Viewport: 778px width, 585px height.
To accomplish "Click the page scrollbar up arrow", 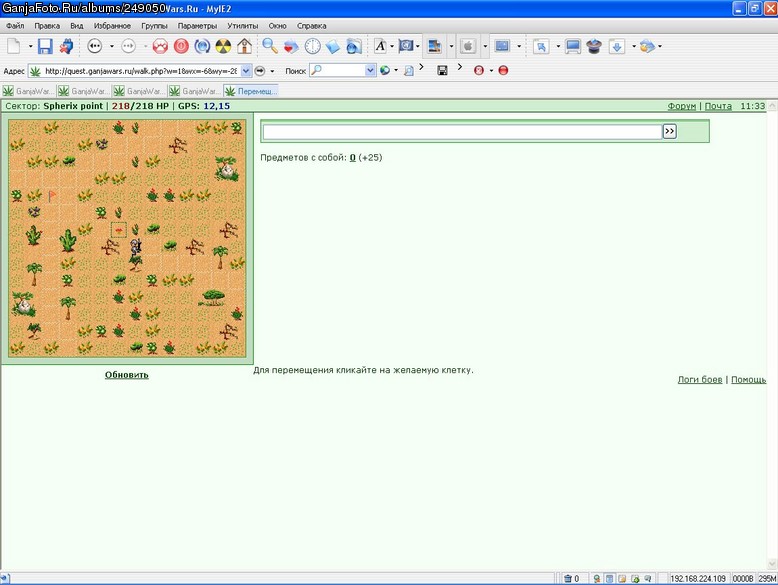I will tap(772, 106).
